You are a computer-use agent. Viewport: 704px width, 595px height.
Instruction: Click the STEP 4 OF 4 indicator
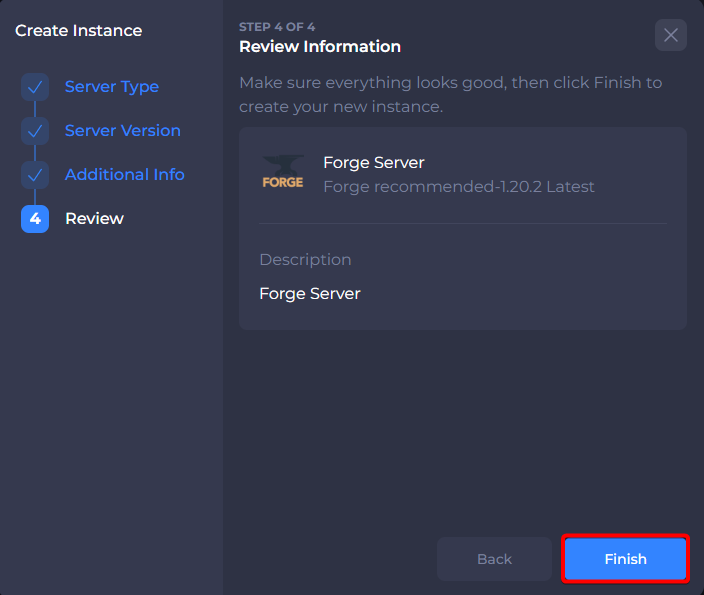280,26
